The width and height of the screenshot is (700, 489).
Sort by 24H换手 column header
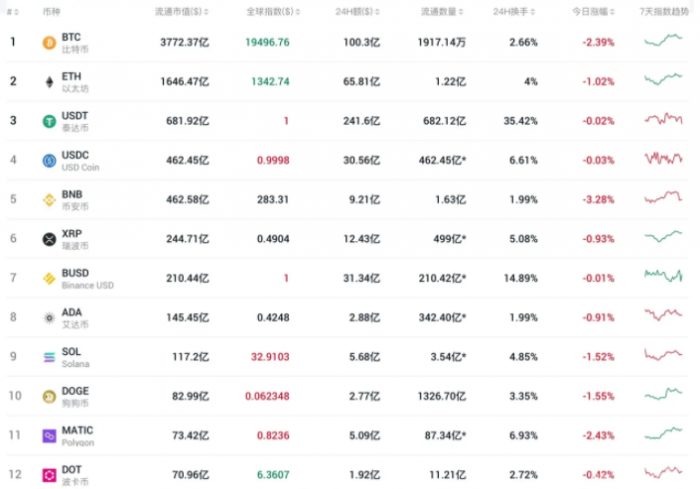click(513, 11)
